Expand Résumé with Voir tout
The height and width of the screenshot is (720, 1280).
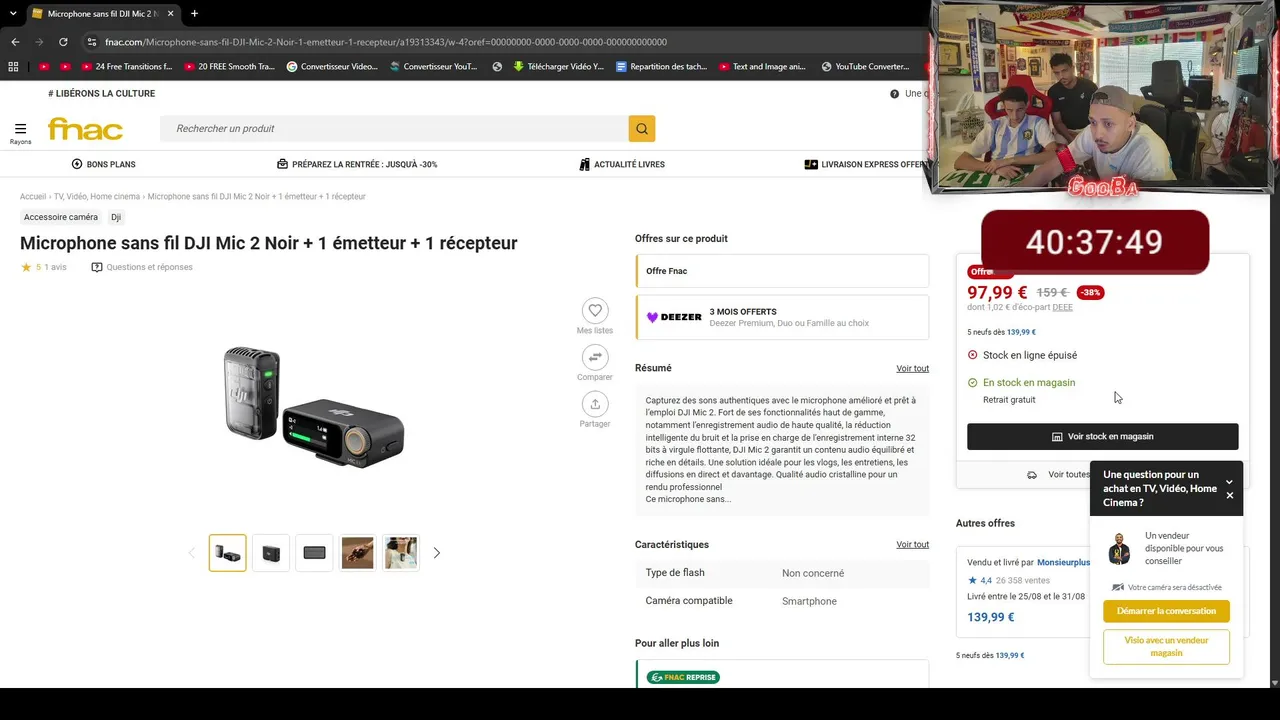[x=912, y=369]
